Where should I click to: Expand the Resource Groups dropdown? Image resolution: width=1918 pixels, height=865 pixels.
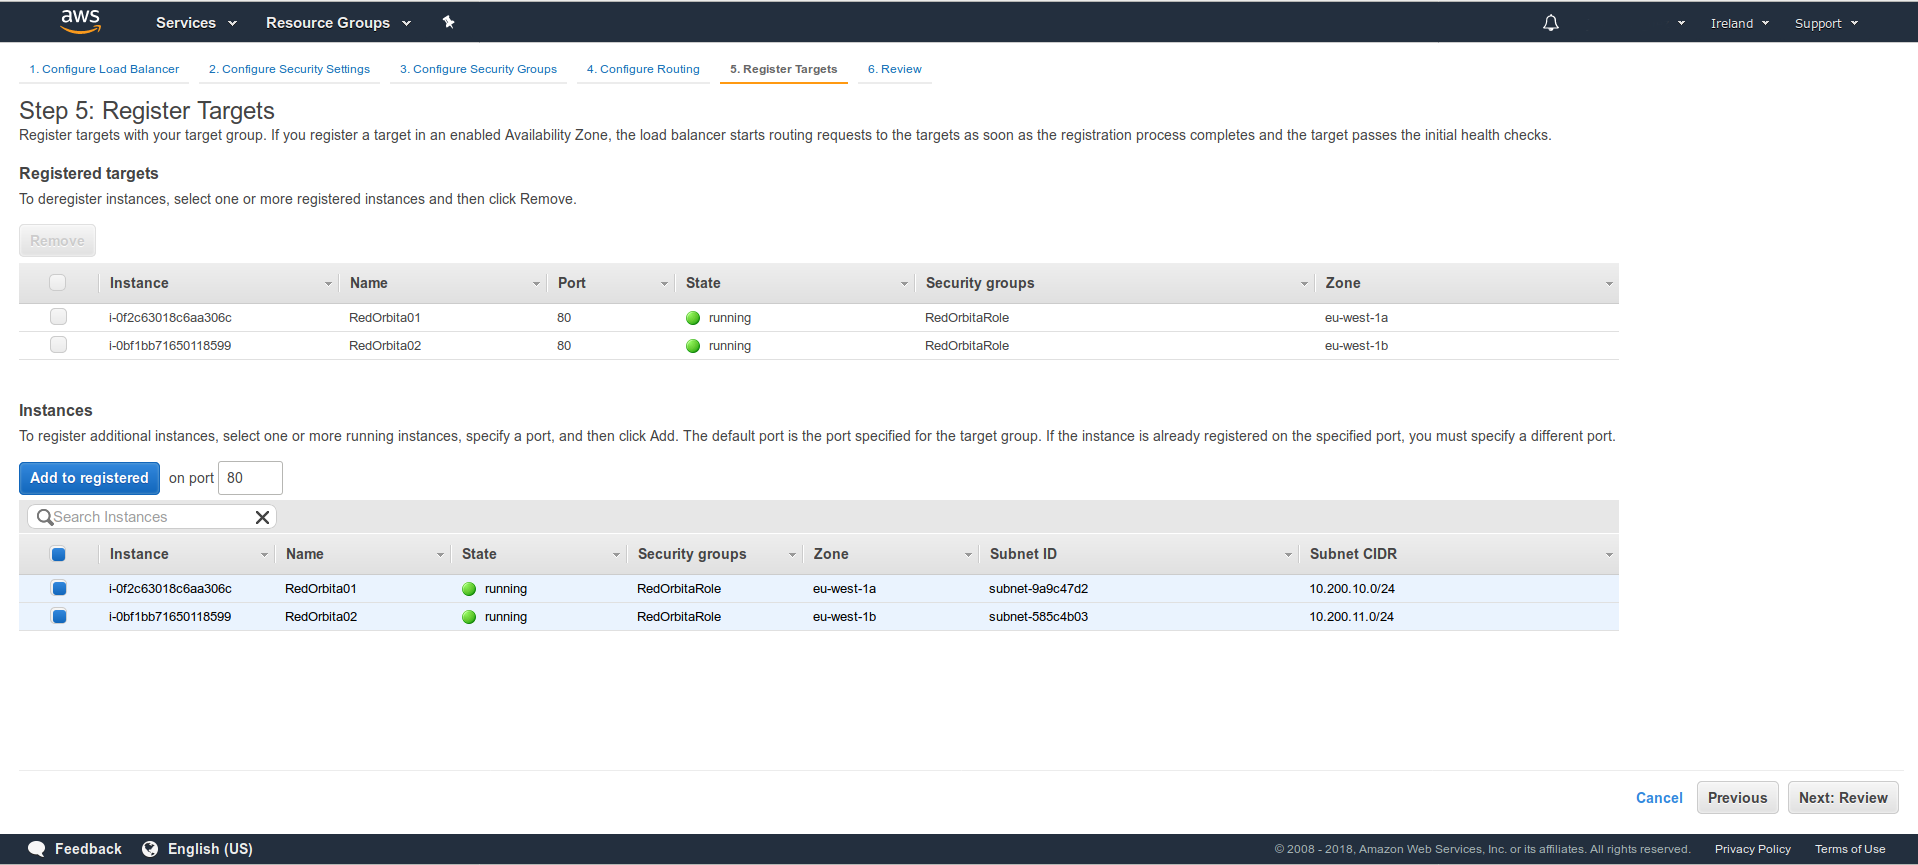point(338,23)
